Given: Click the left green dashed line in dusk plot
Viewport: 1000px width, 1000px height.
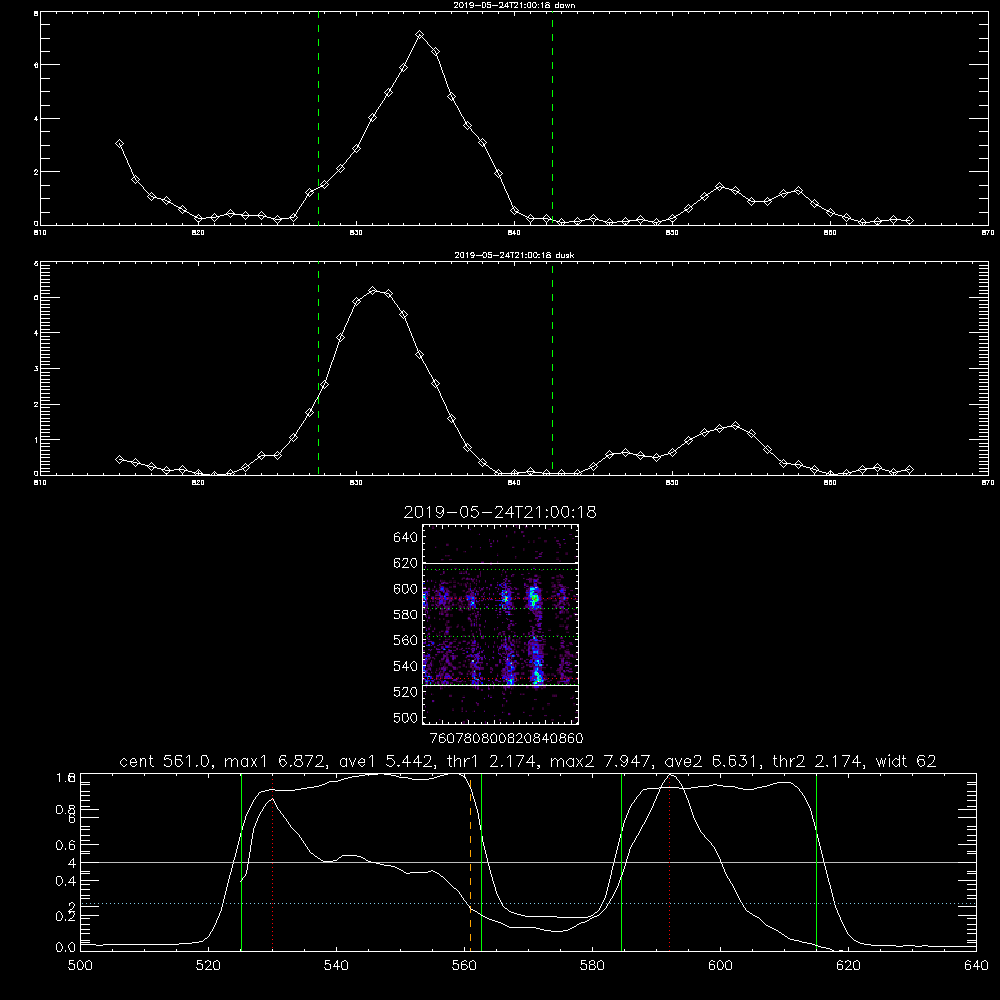Looking at the screenshot, I should coord(318,369).
